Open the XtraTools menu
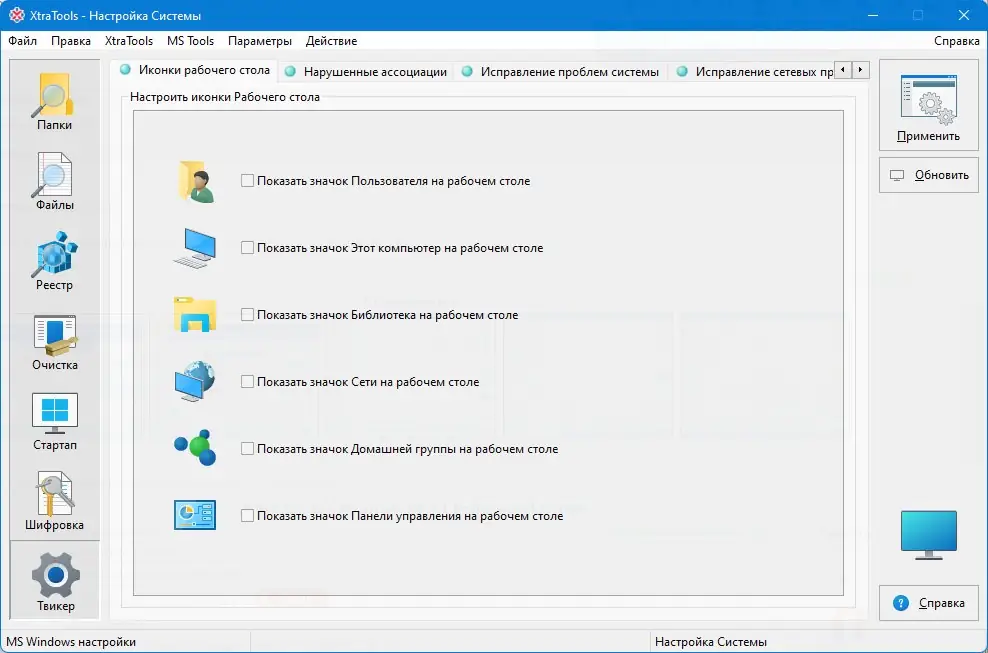 (129, 41)
